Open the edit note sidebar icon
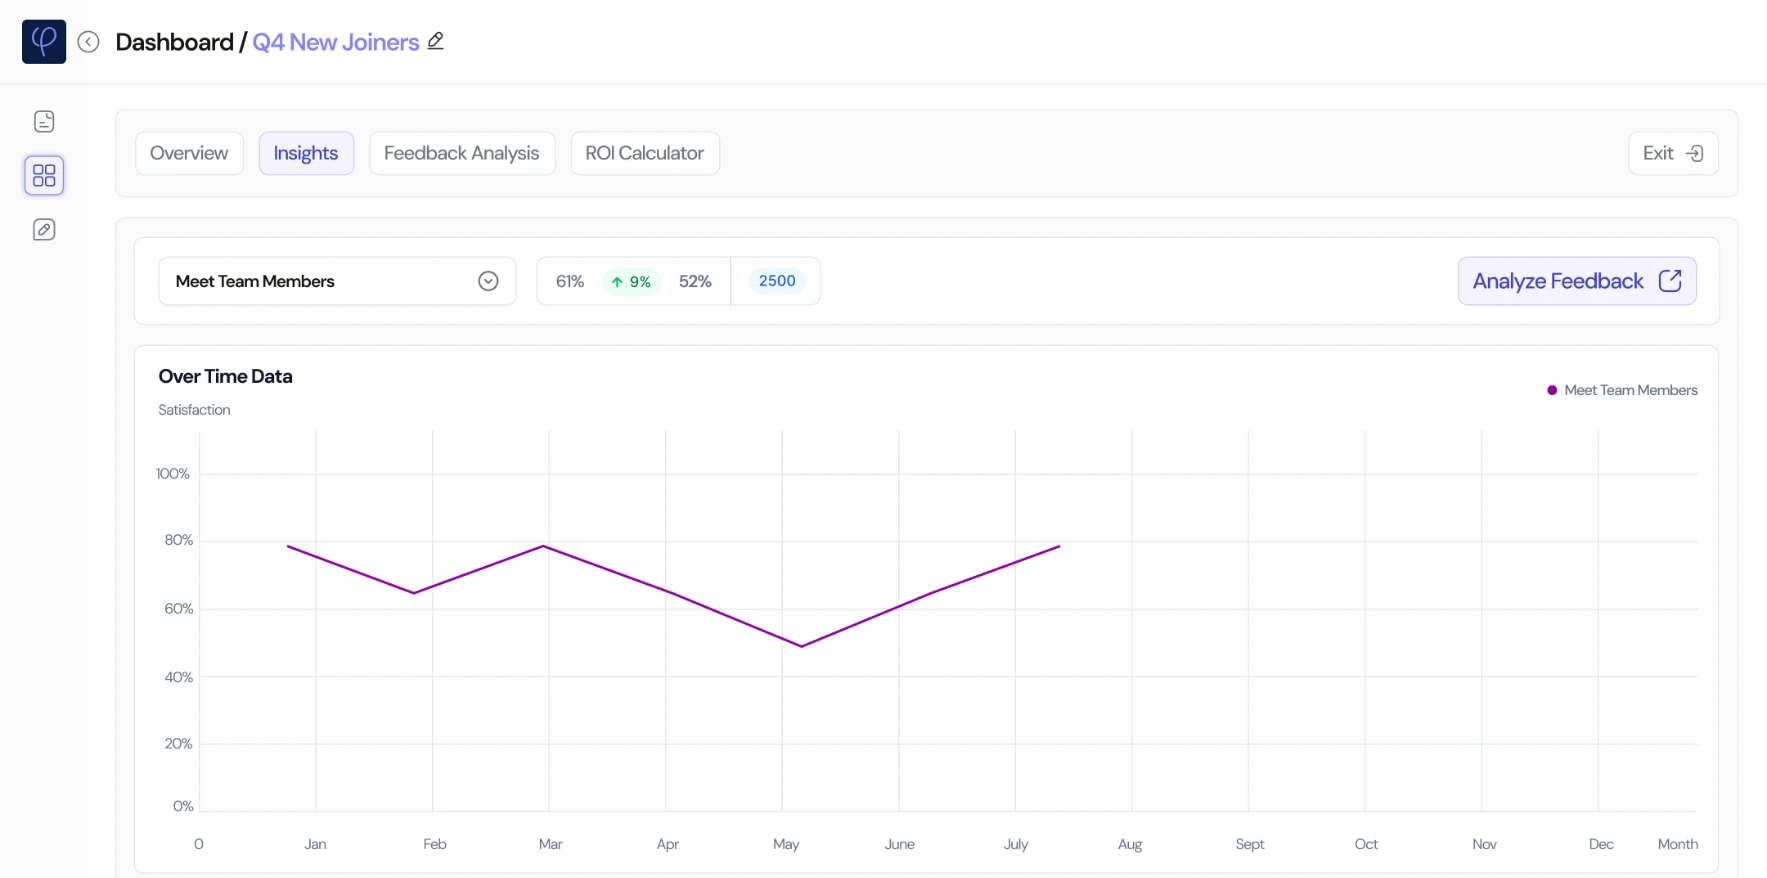Image resolution: width=1767 pixels, height=878 pixels. (44, 230)
